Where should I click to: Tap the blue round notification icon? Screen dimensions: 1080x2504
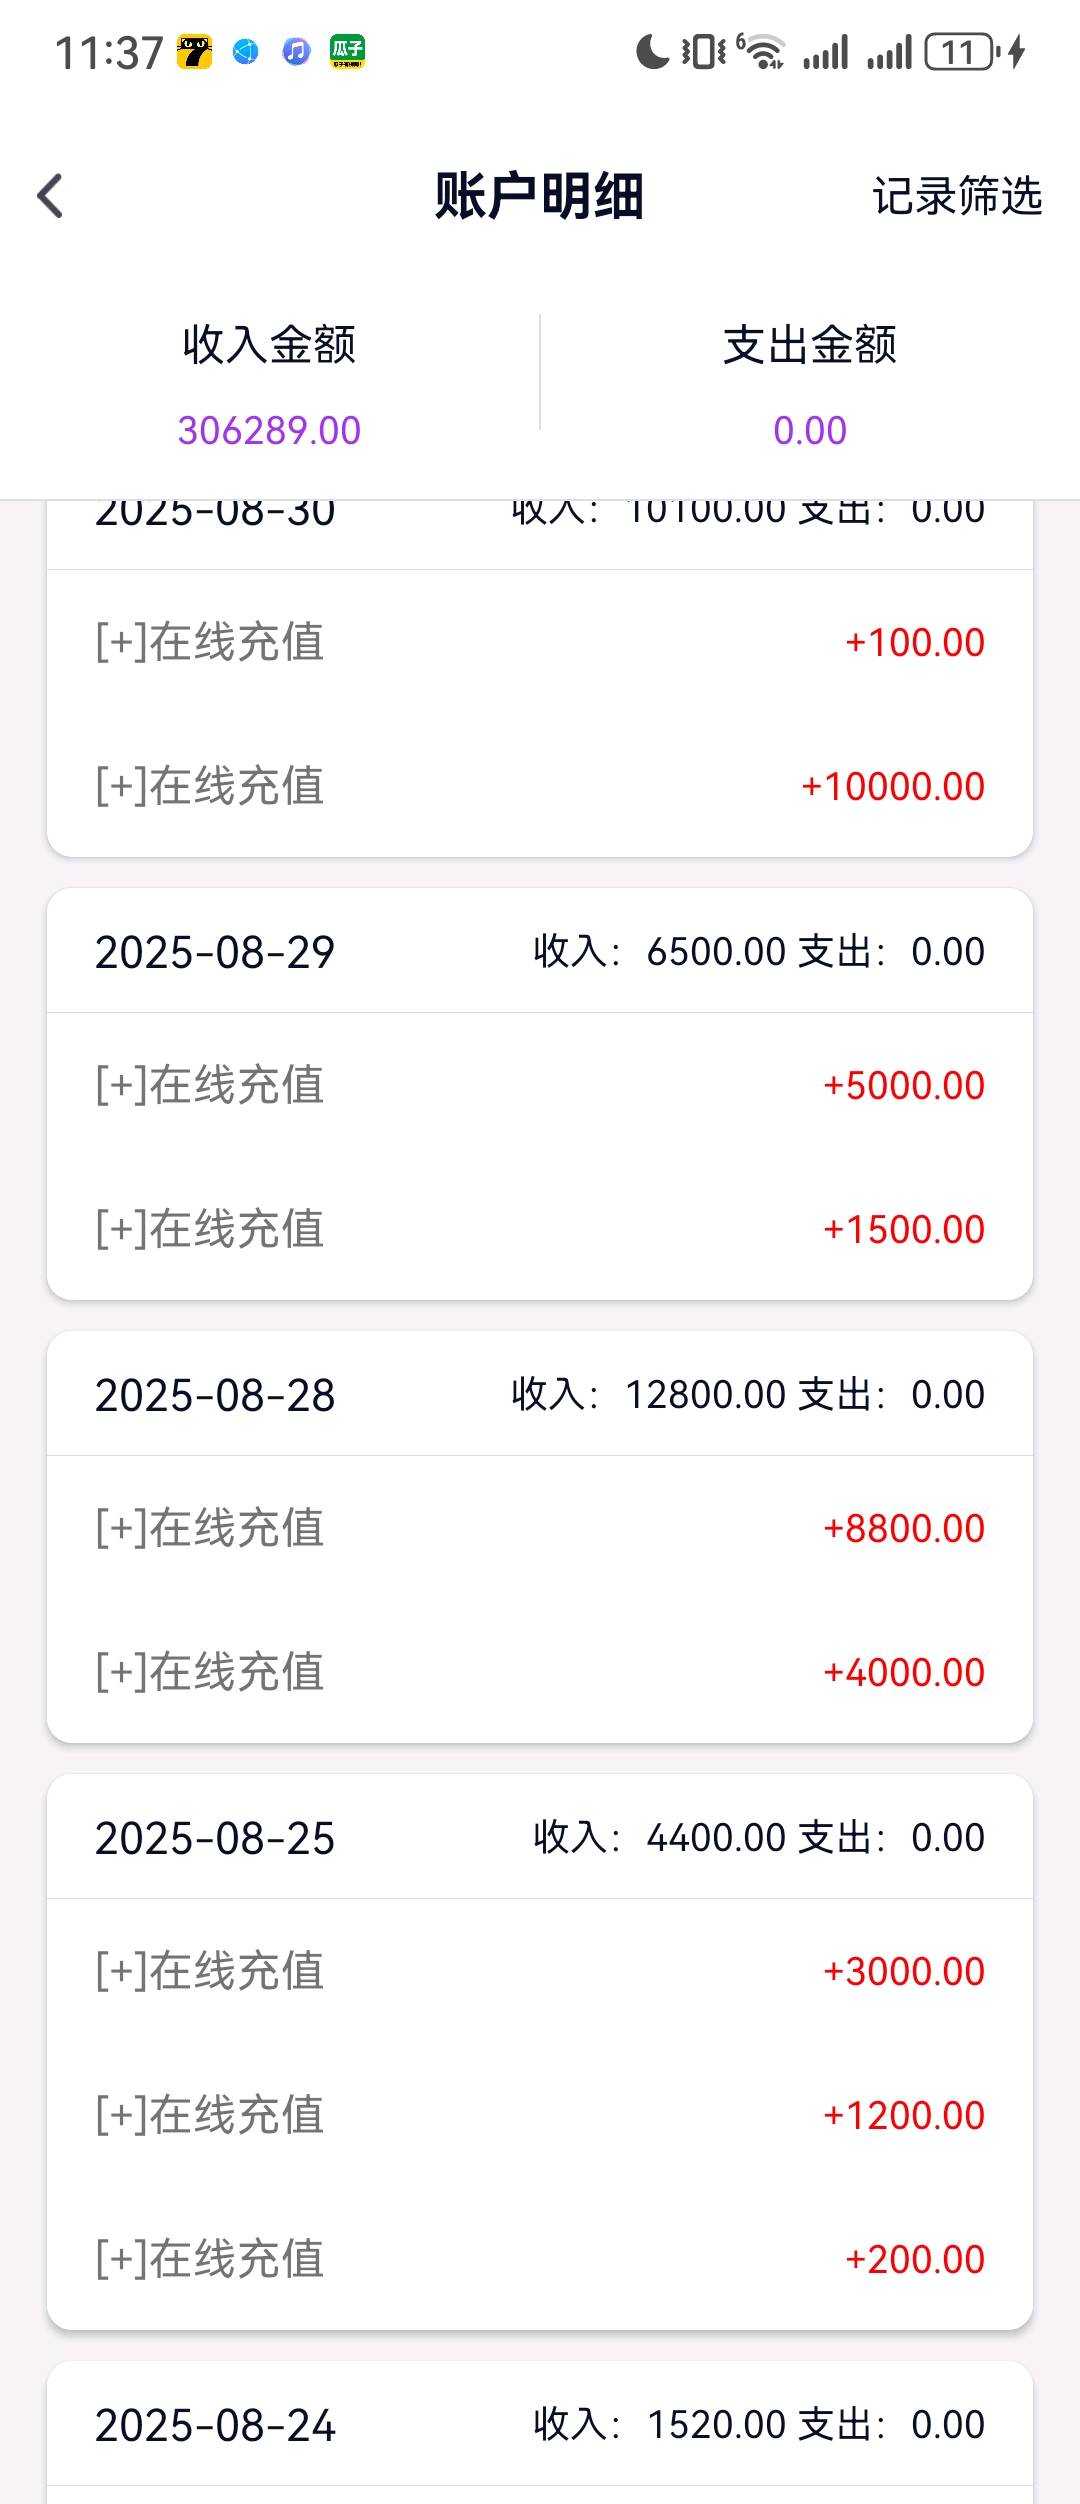245,52
